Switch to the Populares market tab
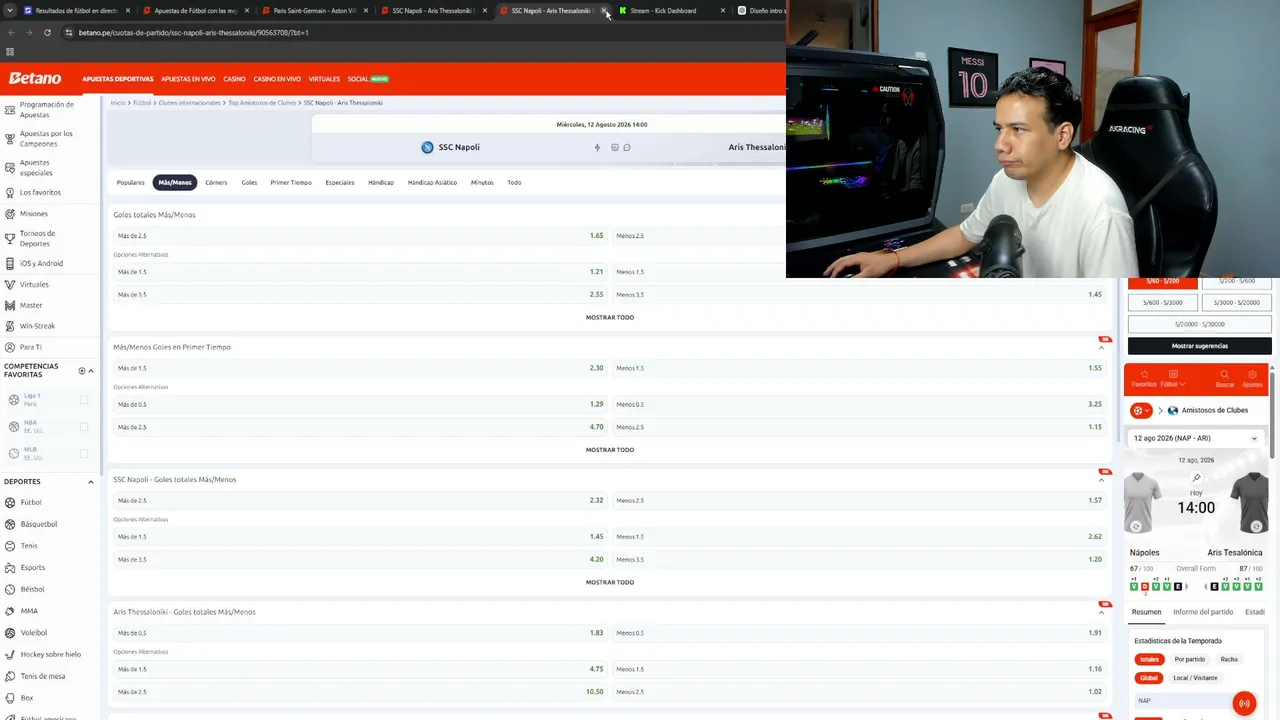 point(131,182)
